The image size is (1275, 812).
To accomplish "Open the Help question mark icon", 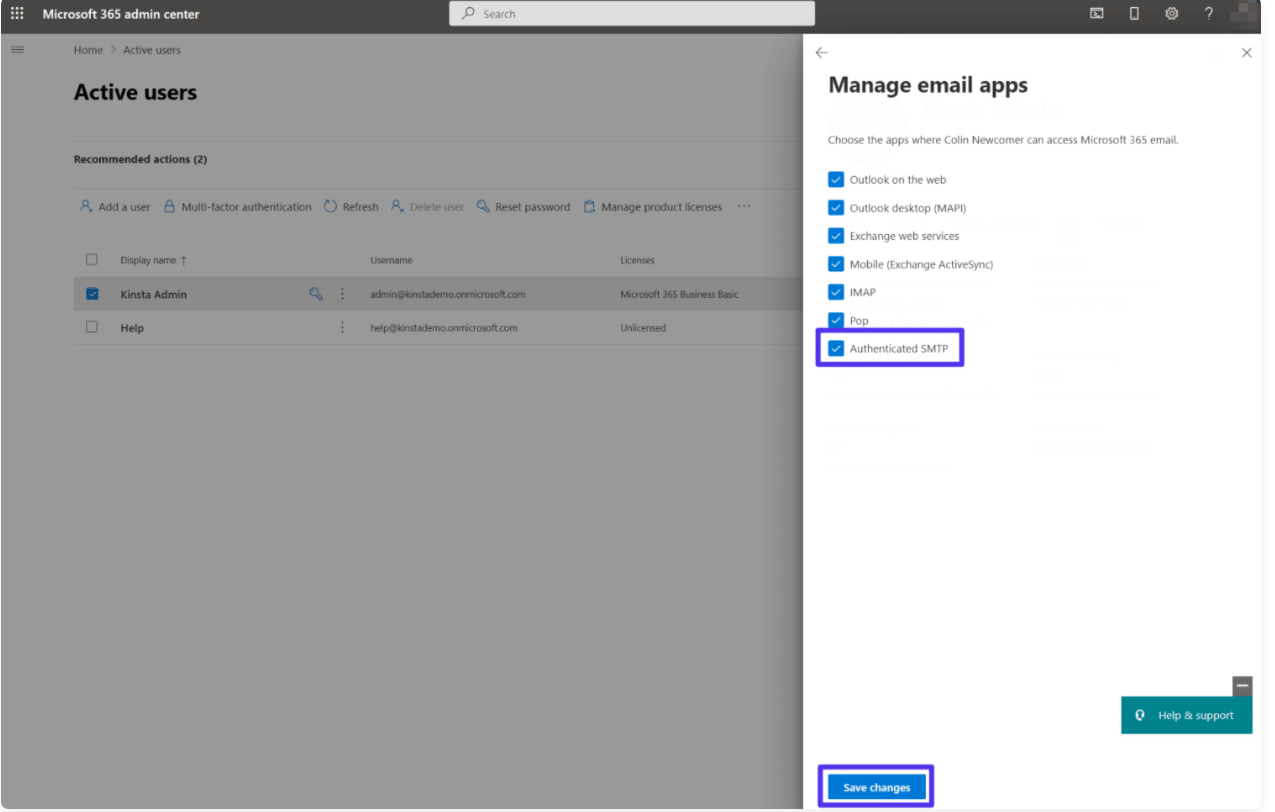I will [x=1208, y=13].
